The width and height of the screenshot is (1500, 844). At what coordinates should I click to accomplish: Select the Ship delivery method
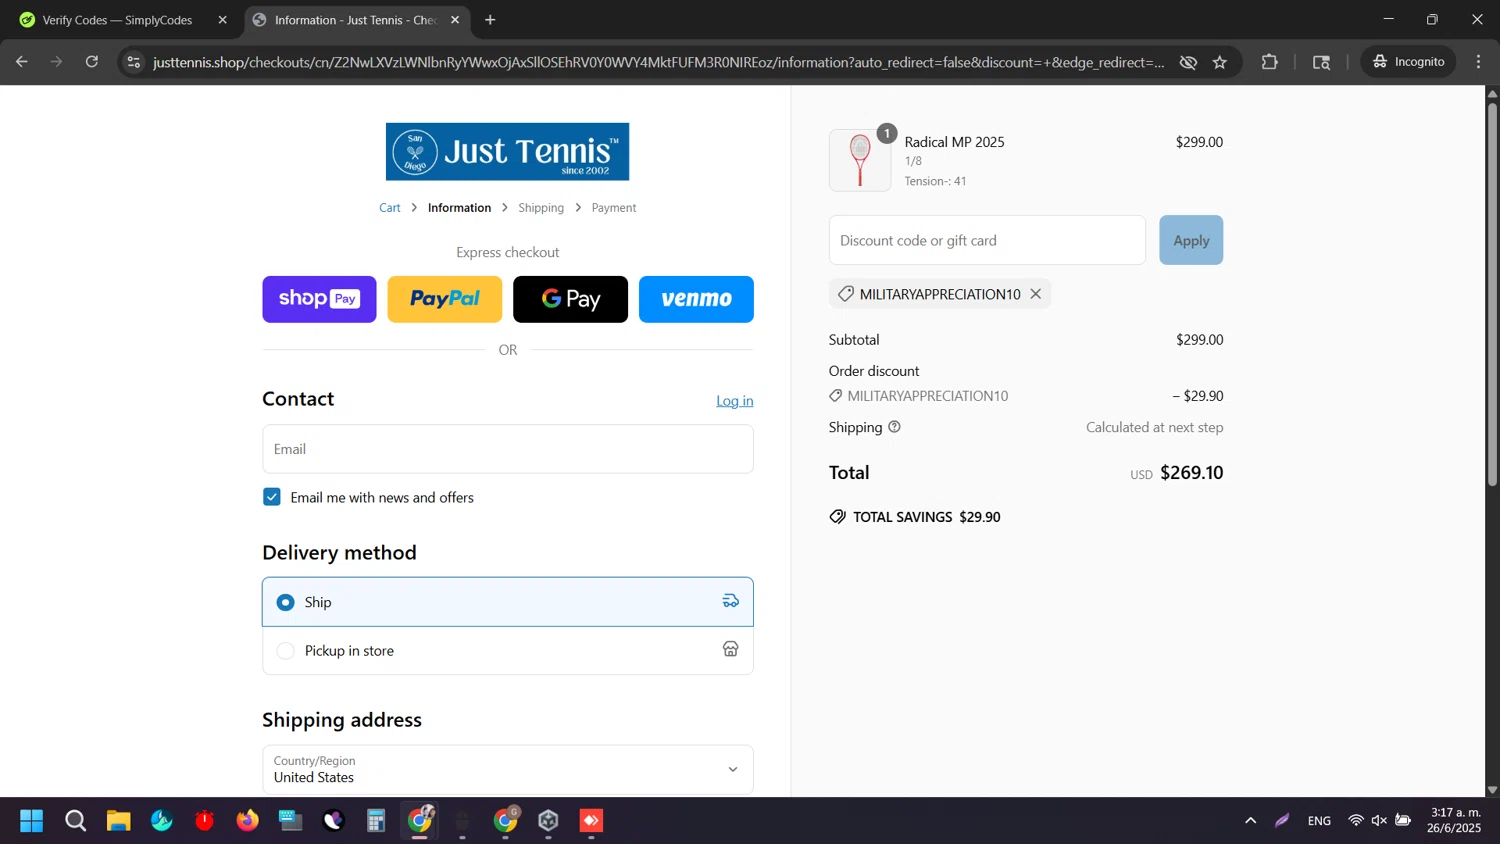coord(507,602)
